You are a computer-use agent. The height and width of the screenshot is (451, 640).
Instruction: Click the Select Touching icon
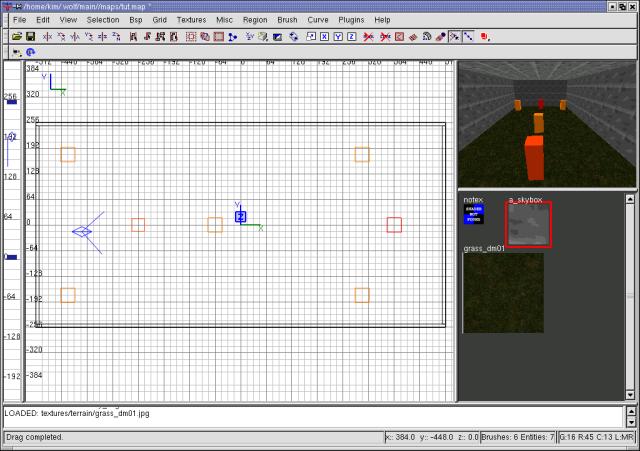coord(147,37)
